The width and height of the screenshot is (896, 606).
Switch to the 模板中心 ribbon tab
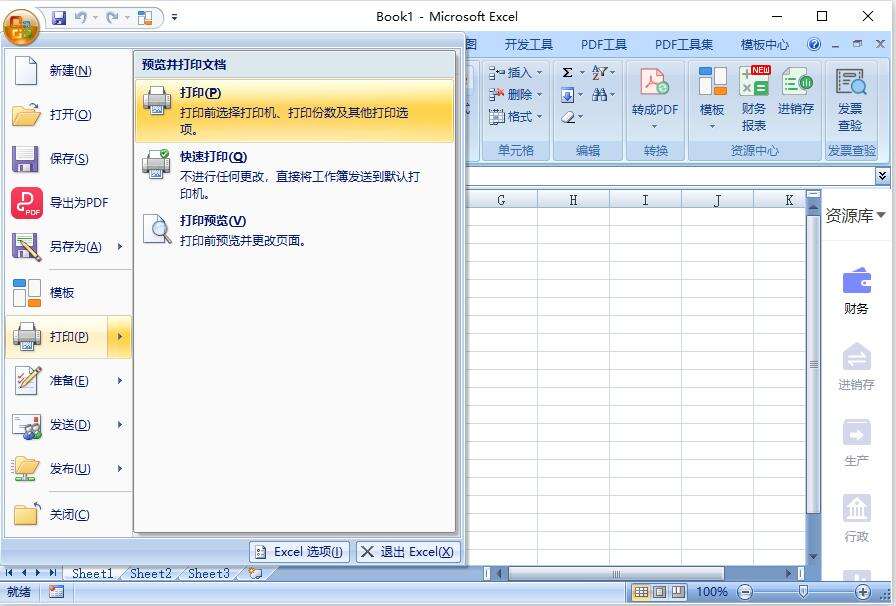(x=765, y=45)
